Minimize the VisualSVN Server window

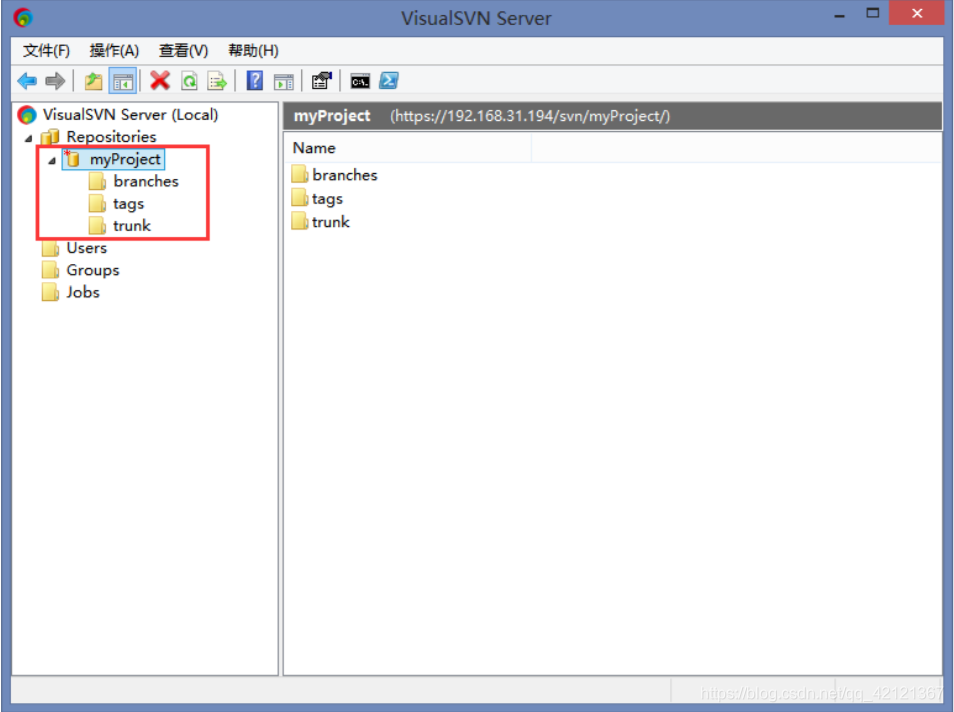click(x=840, y=15)
